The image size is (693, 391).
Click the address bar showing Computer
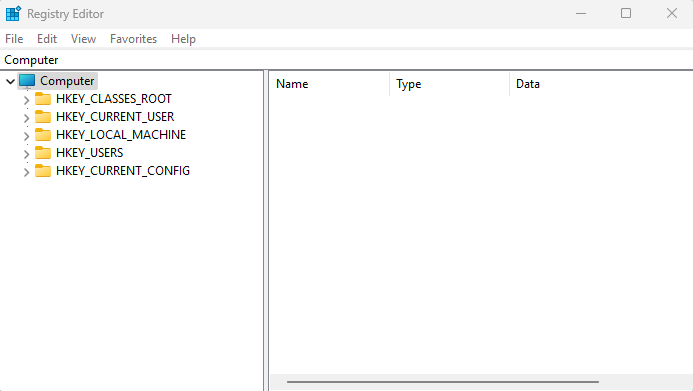(346, 60)
